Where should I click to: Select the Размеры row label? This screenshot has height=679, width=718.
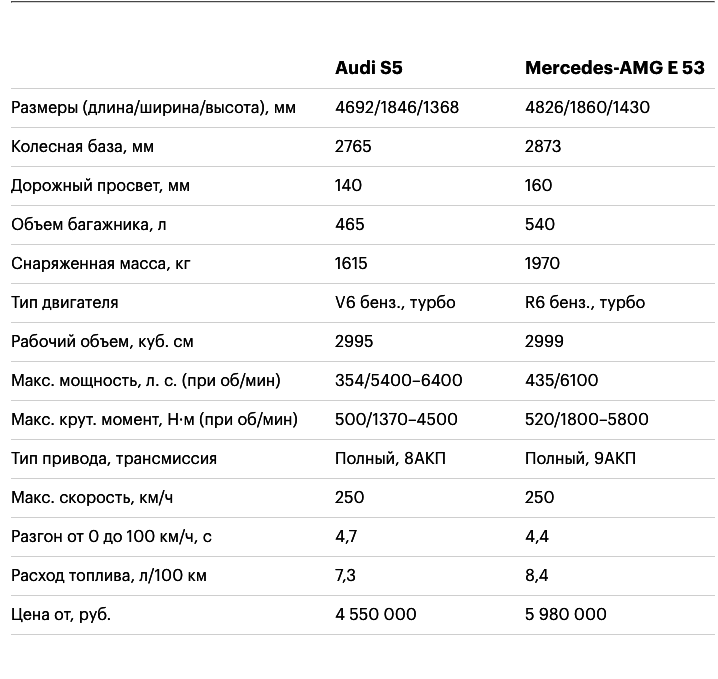click(x=153, y=108)
